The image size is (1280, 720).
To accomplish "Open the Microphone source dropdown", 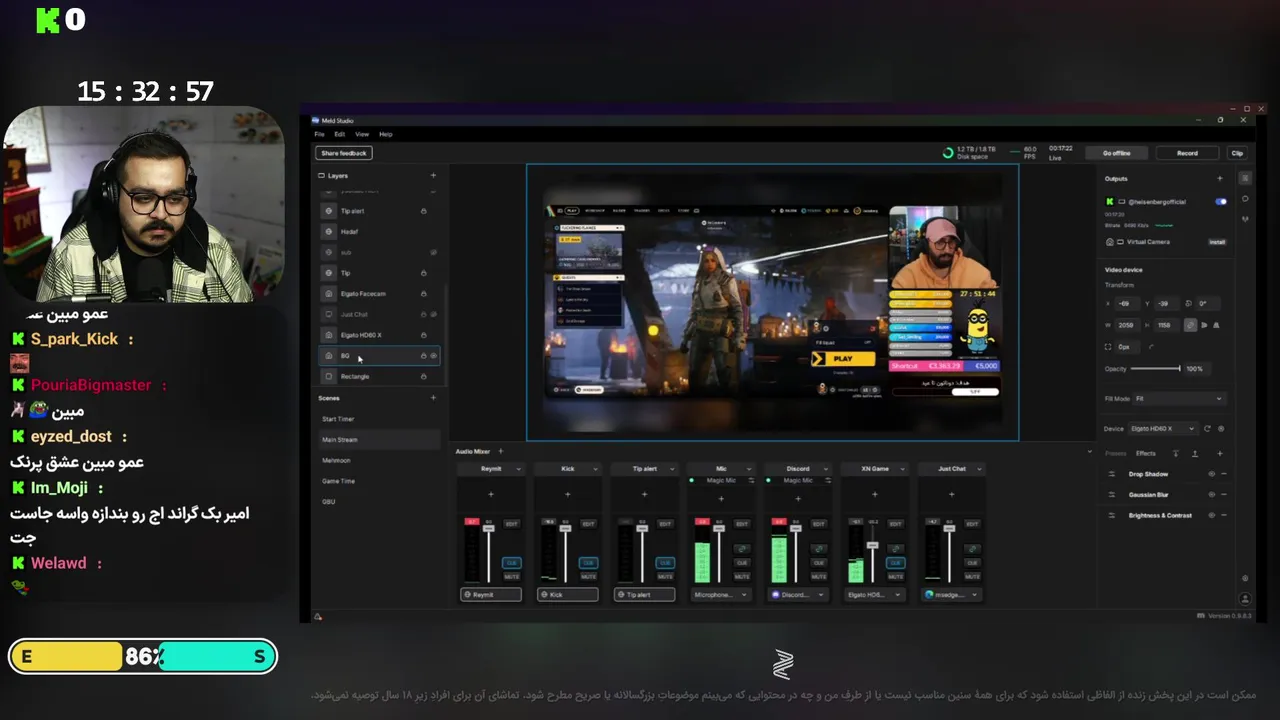I will point(721,595).
